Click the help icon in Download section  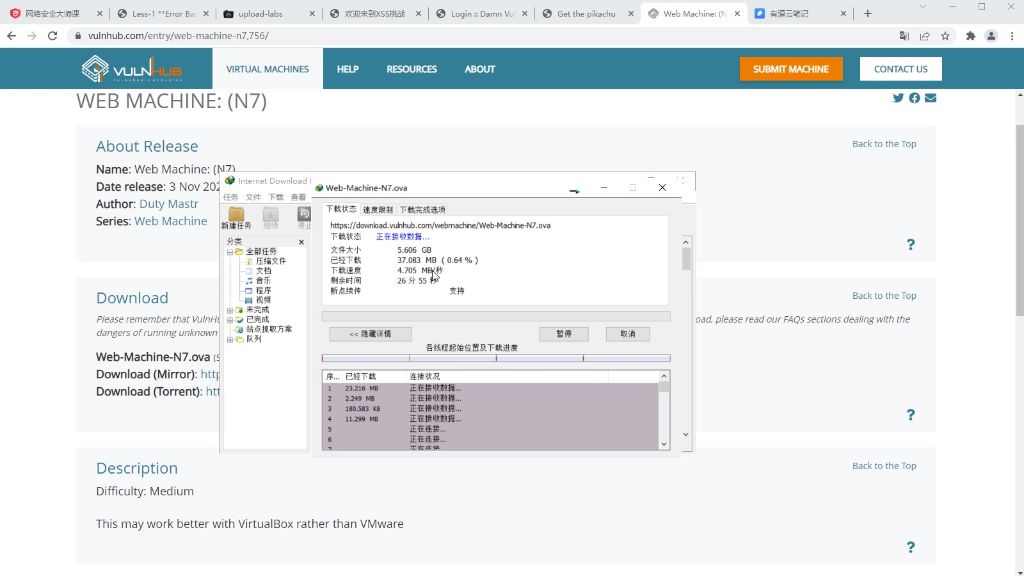pyautogui.click(x=910, y=415)
